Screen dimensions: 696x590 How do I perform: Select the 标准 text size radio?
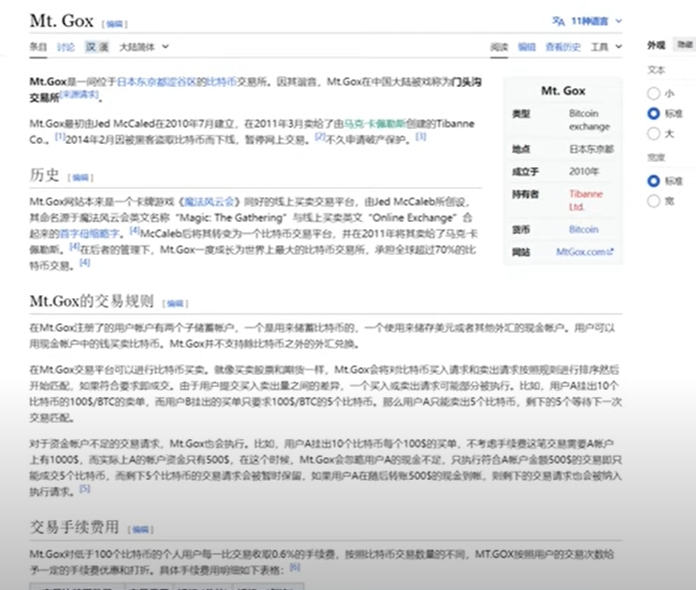coord(653,114)
